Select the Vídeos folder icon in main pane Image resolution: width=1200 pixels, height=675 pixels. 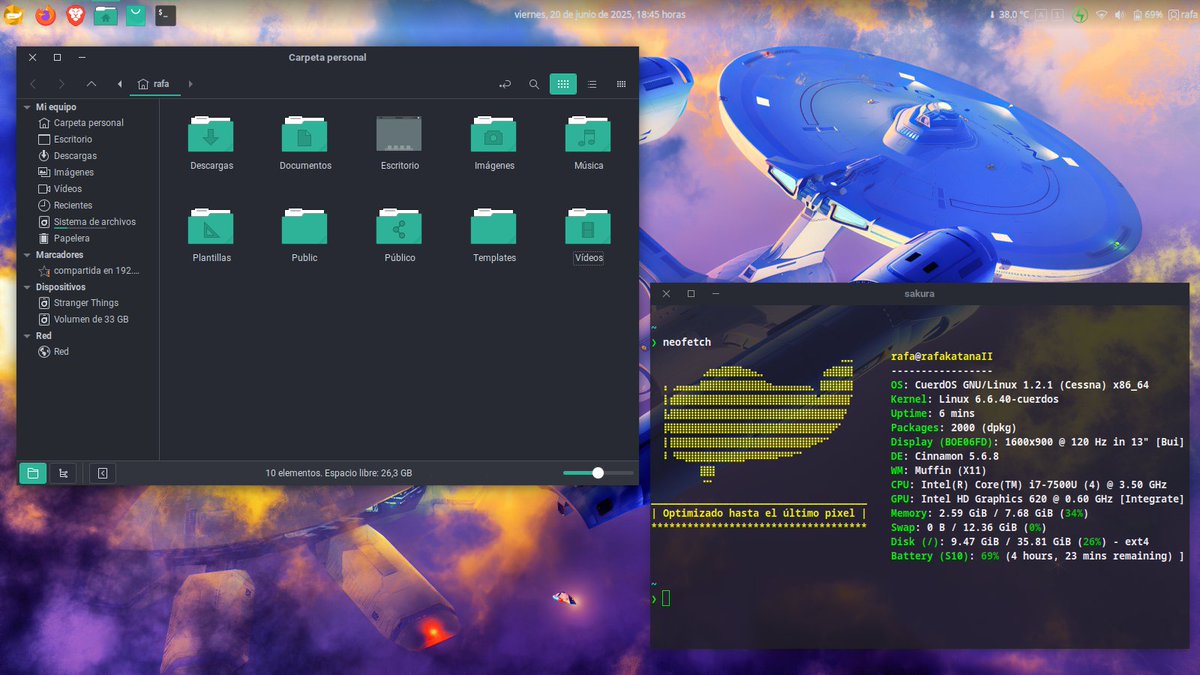coord(588,226)
